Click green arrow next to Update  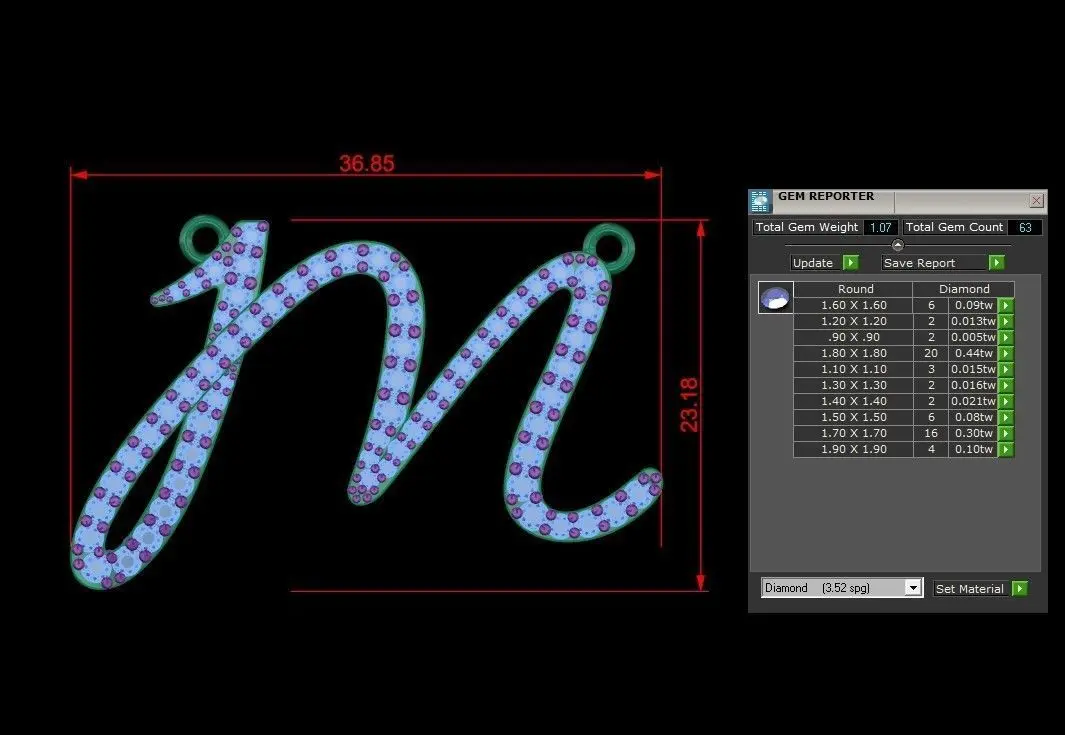point(851,262)
